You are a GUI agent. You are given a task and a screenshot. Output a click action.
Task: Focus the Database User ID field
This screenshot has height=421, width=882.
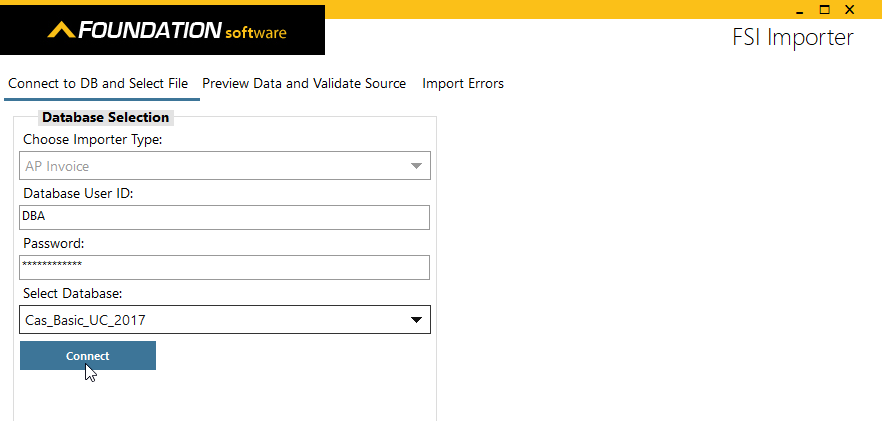click(224, 217)
